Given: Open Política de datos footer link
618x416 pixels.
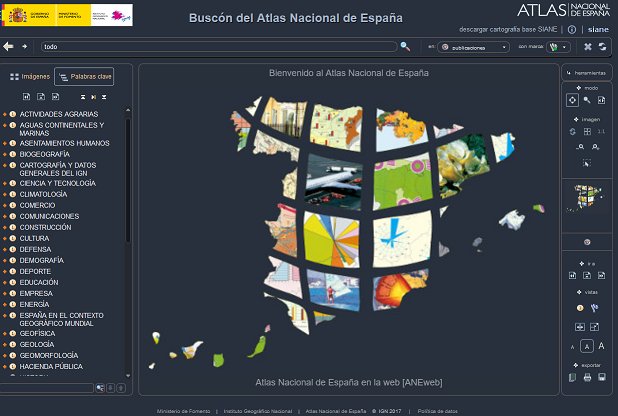Looking at the screenshot, I should (x=437, y=411).
